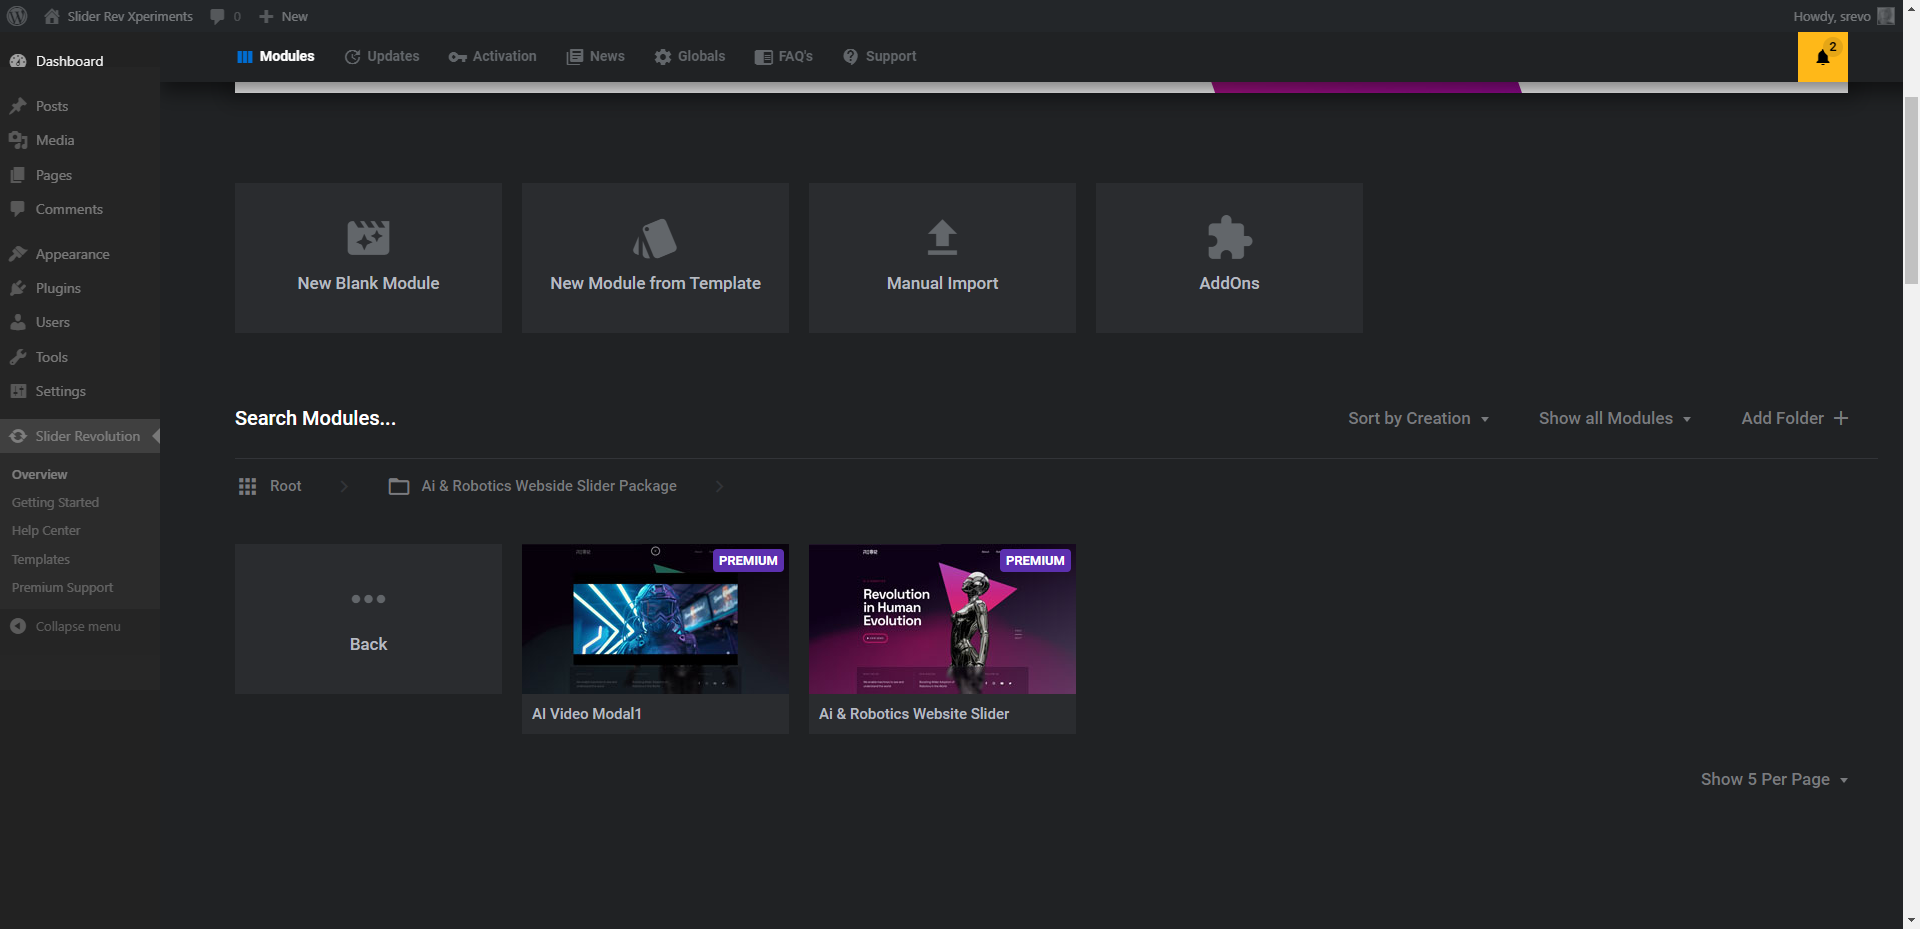The width and height of the screenshot is (1920, 929).
Task: Open the News tab
Action: [x=595, y=56]
